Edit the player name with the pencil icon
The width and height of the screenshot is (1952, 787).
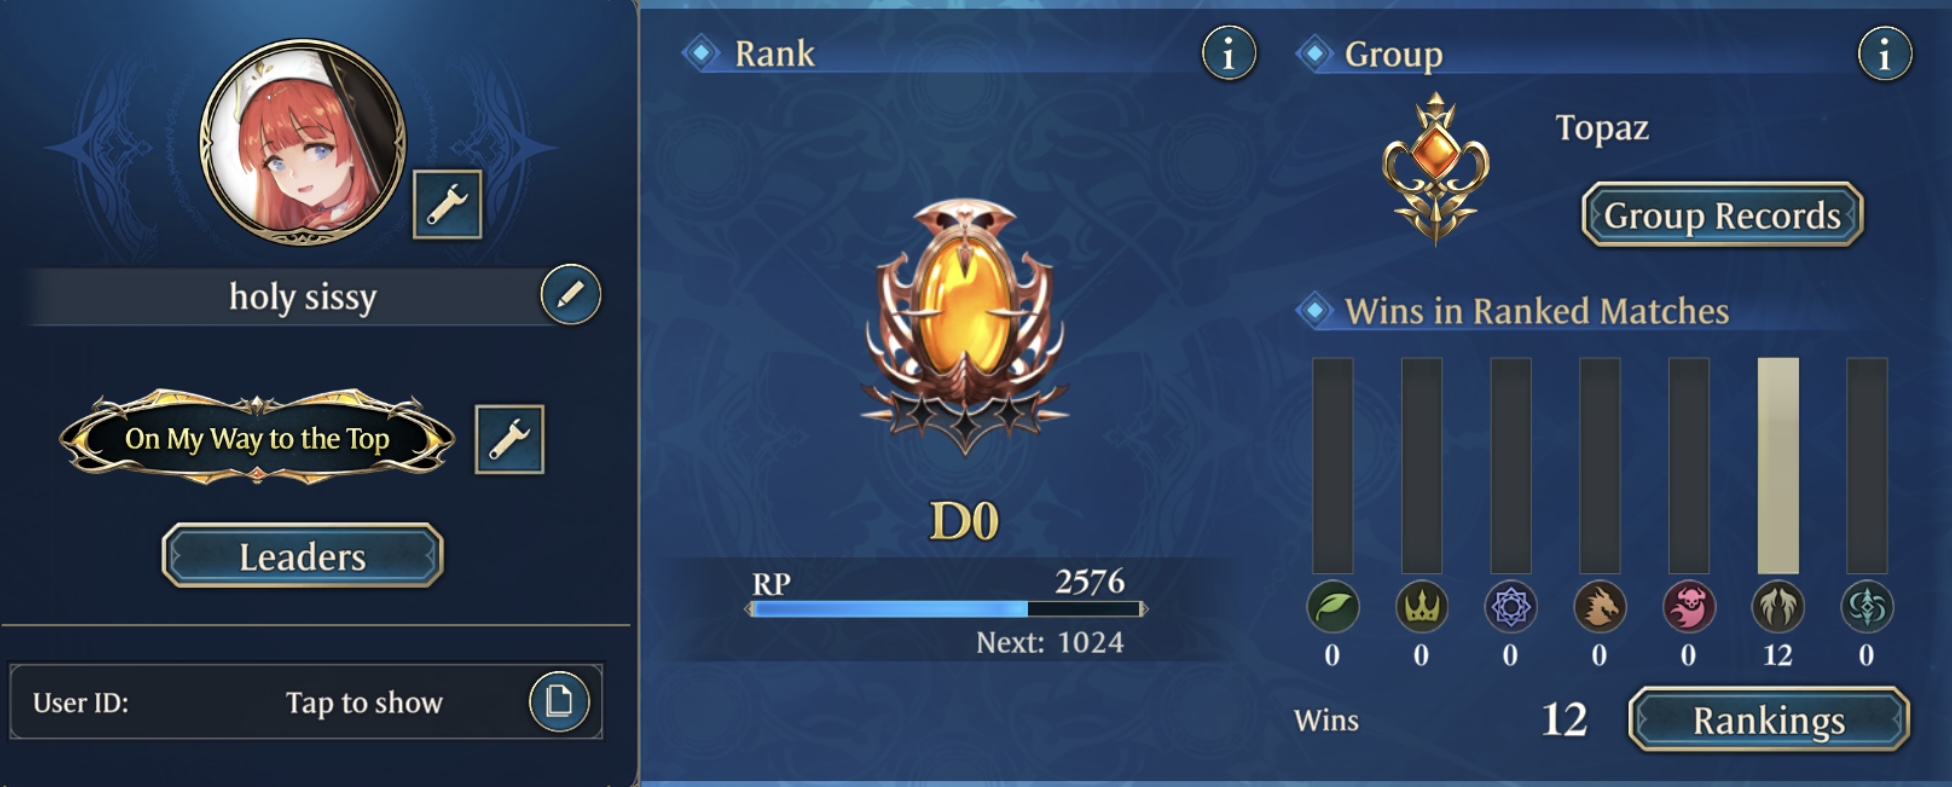[571, 295]
